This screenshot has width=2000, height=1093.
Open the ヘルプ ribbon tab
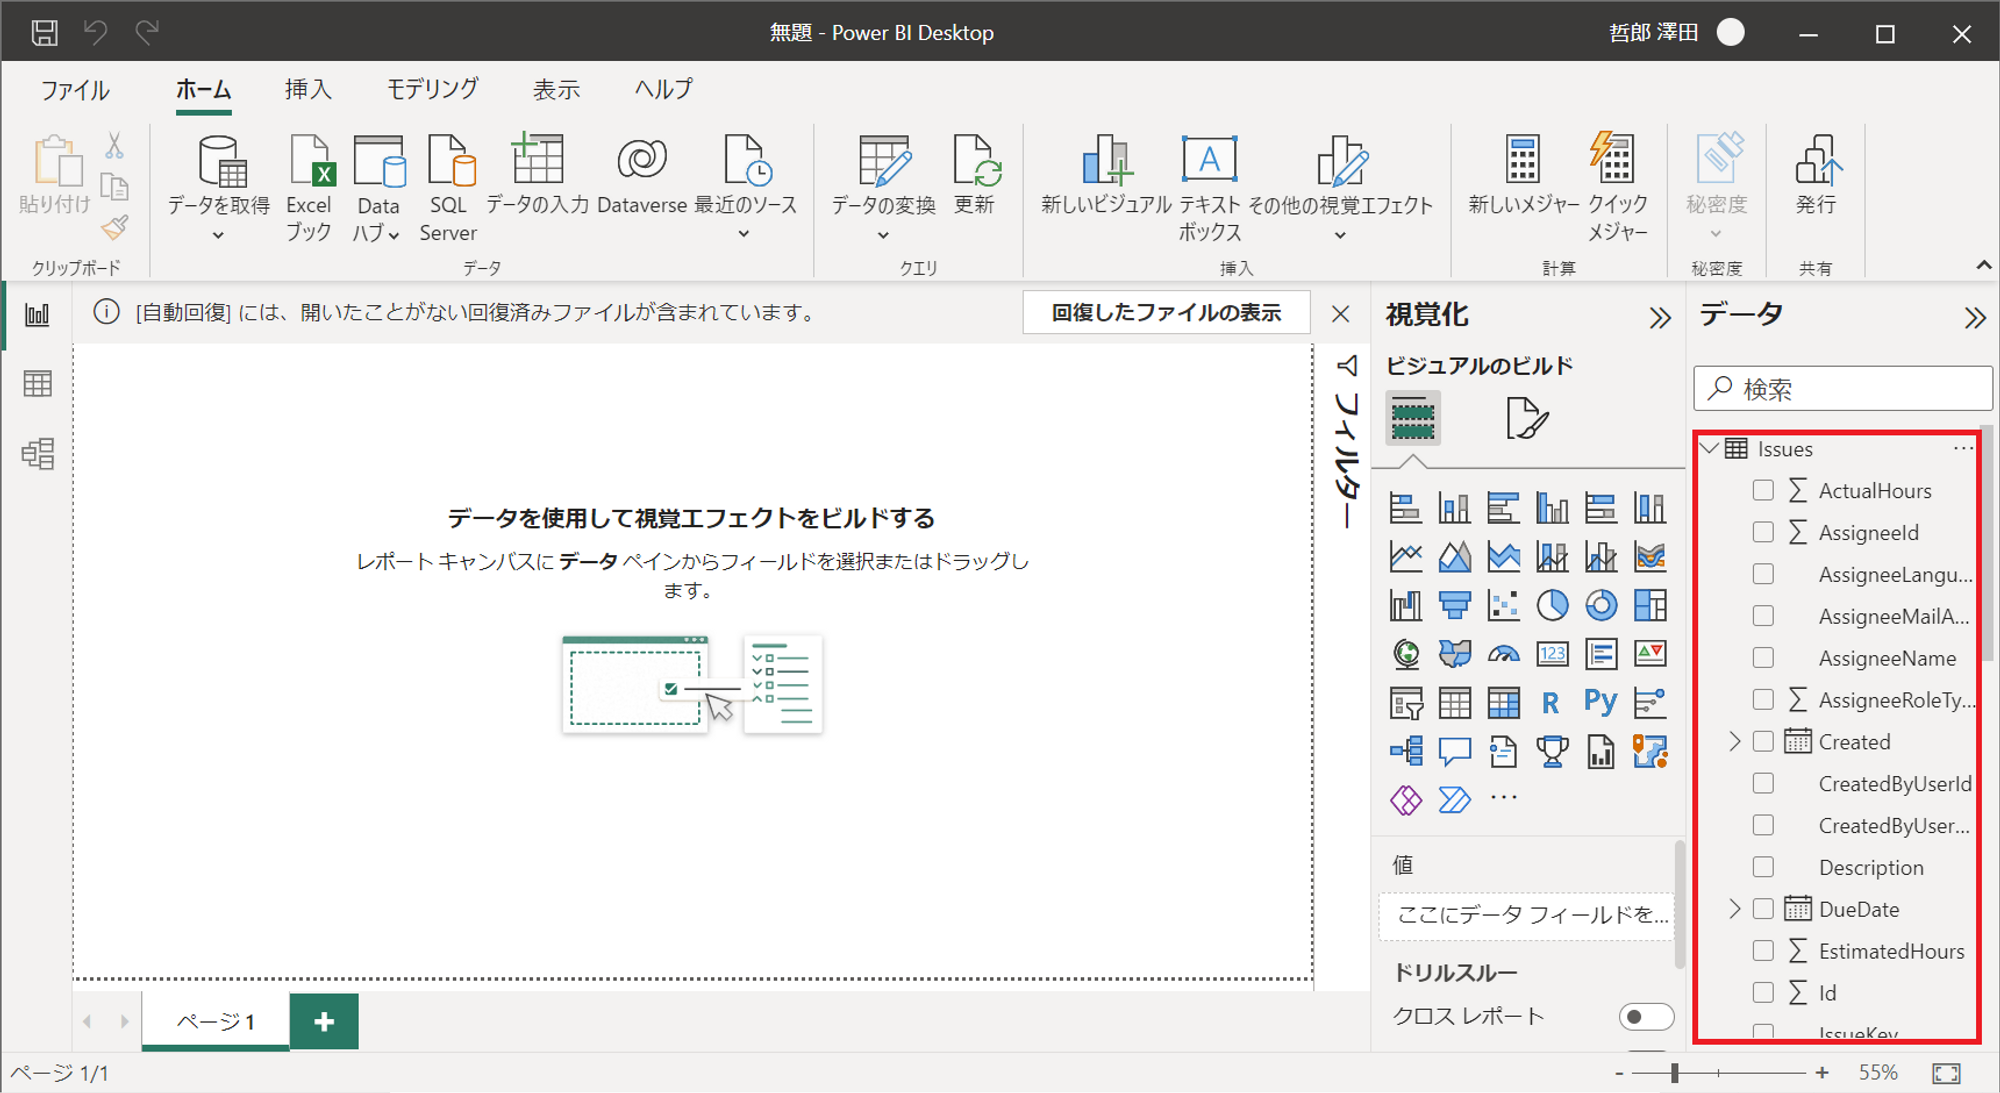(x=664, y=90)
